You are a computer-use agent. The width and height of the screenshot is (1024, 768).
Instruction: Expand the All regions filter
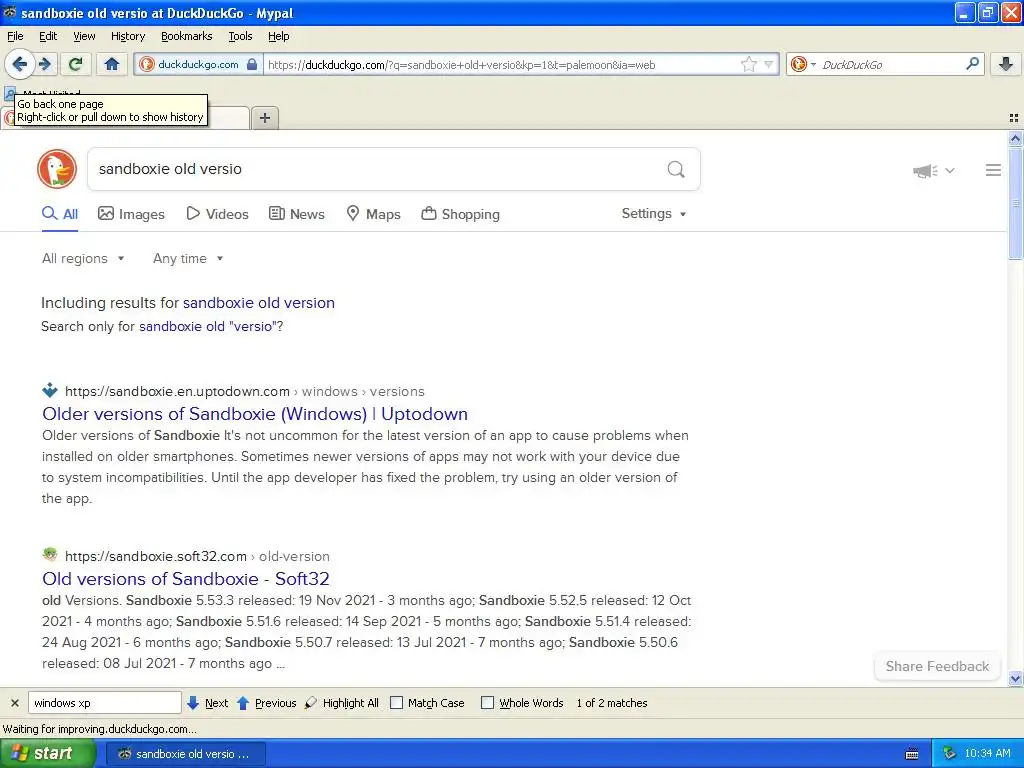coord(83,259)
